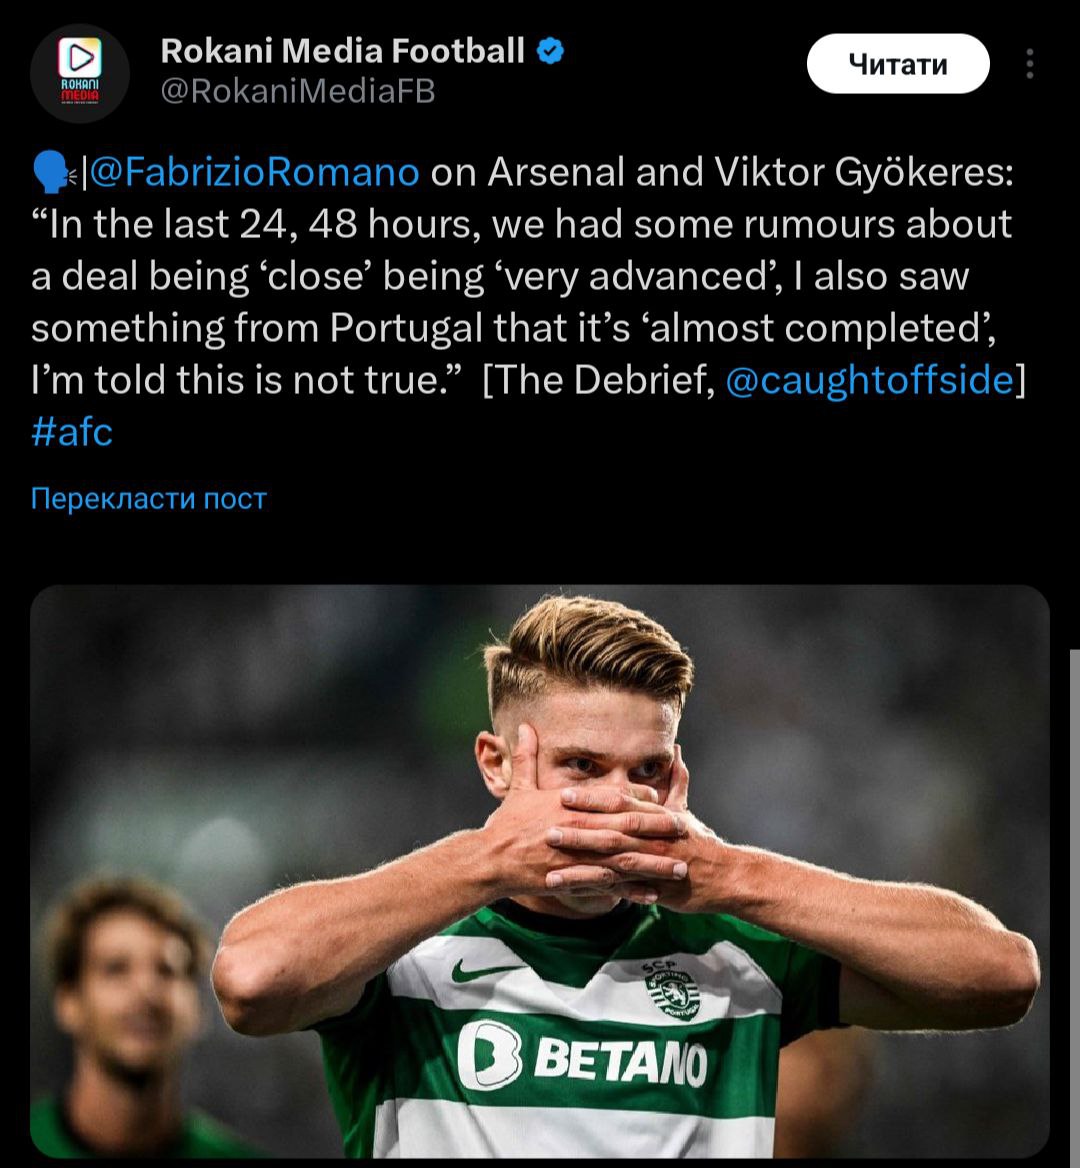Screen dimensions: 1080x1168
Task: Click the blue verified badge
Action: click(551, 51)
